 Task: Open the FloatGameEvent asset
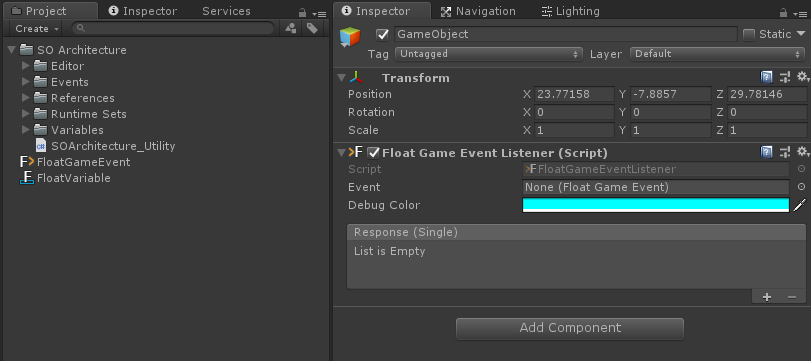point(83,162)
